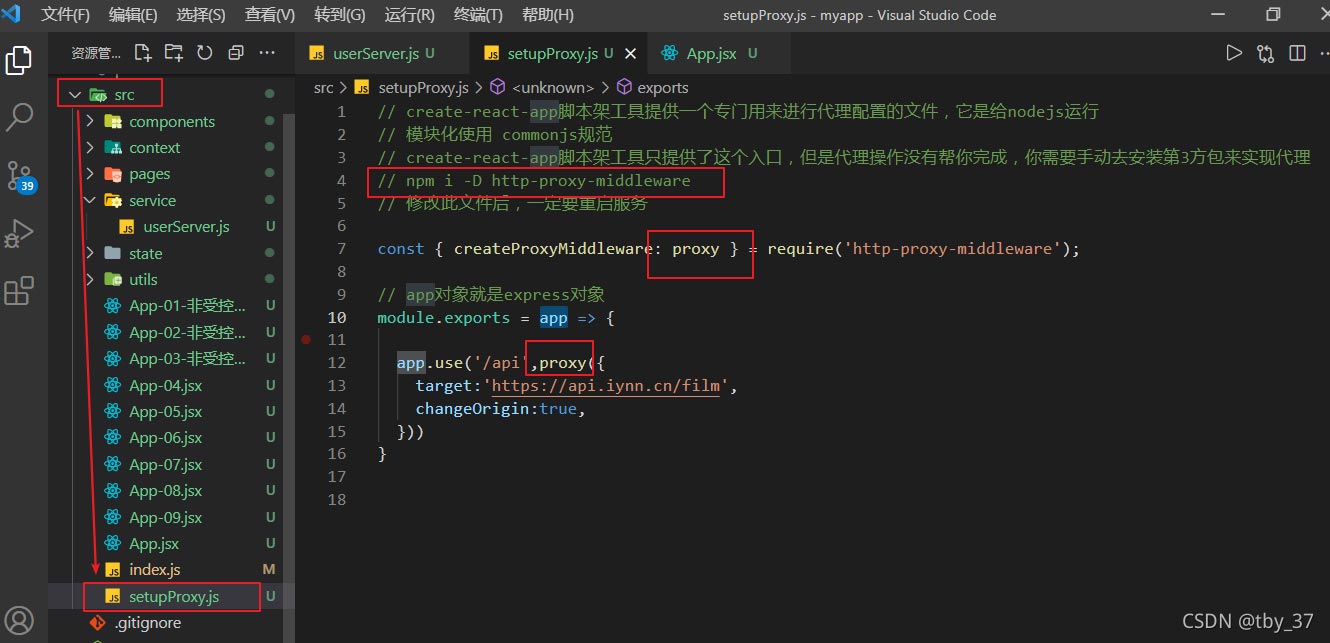The height and width of the screenshot is (643, 1330).
Task: Open the Extensions view icon
Action: [20, 292]
